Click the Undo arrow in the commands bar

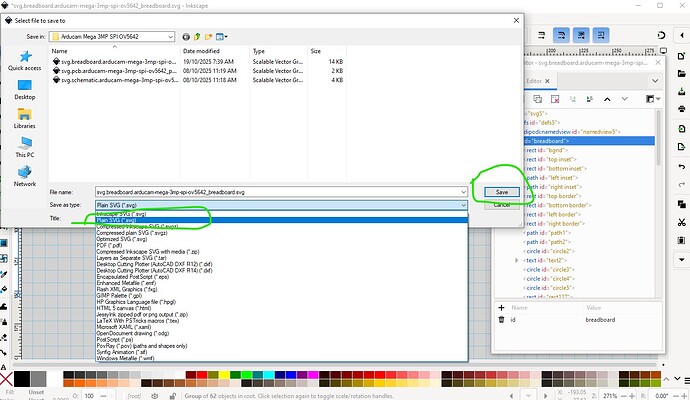click(x=682, y=167)
